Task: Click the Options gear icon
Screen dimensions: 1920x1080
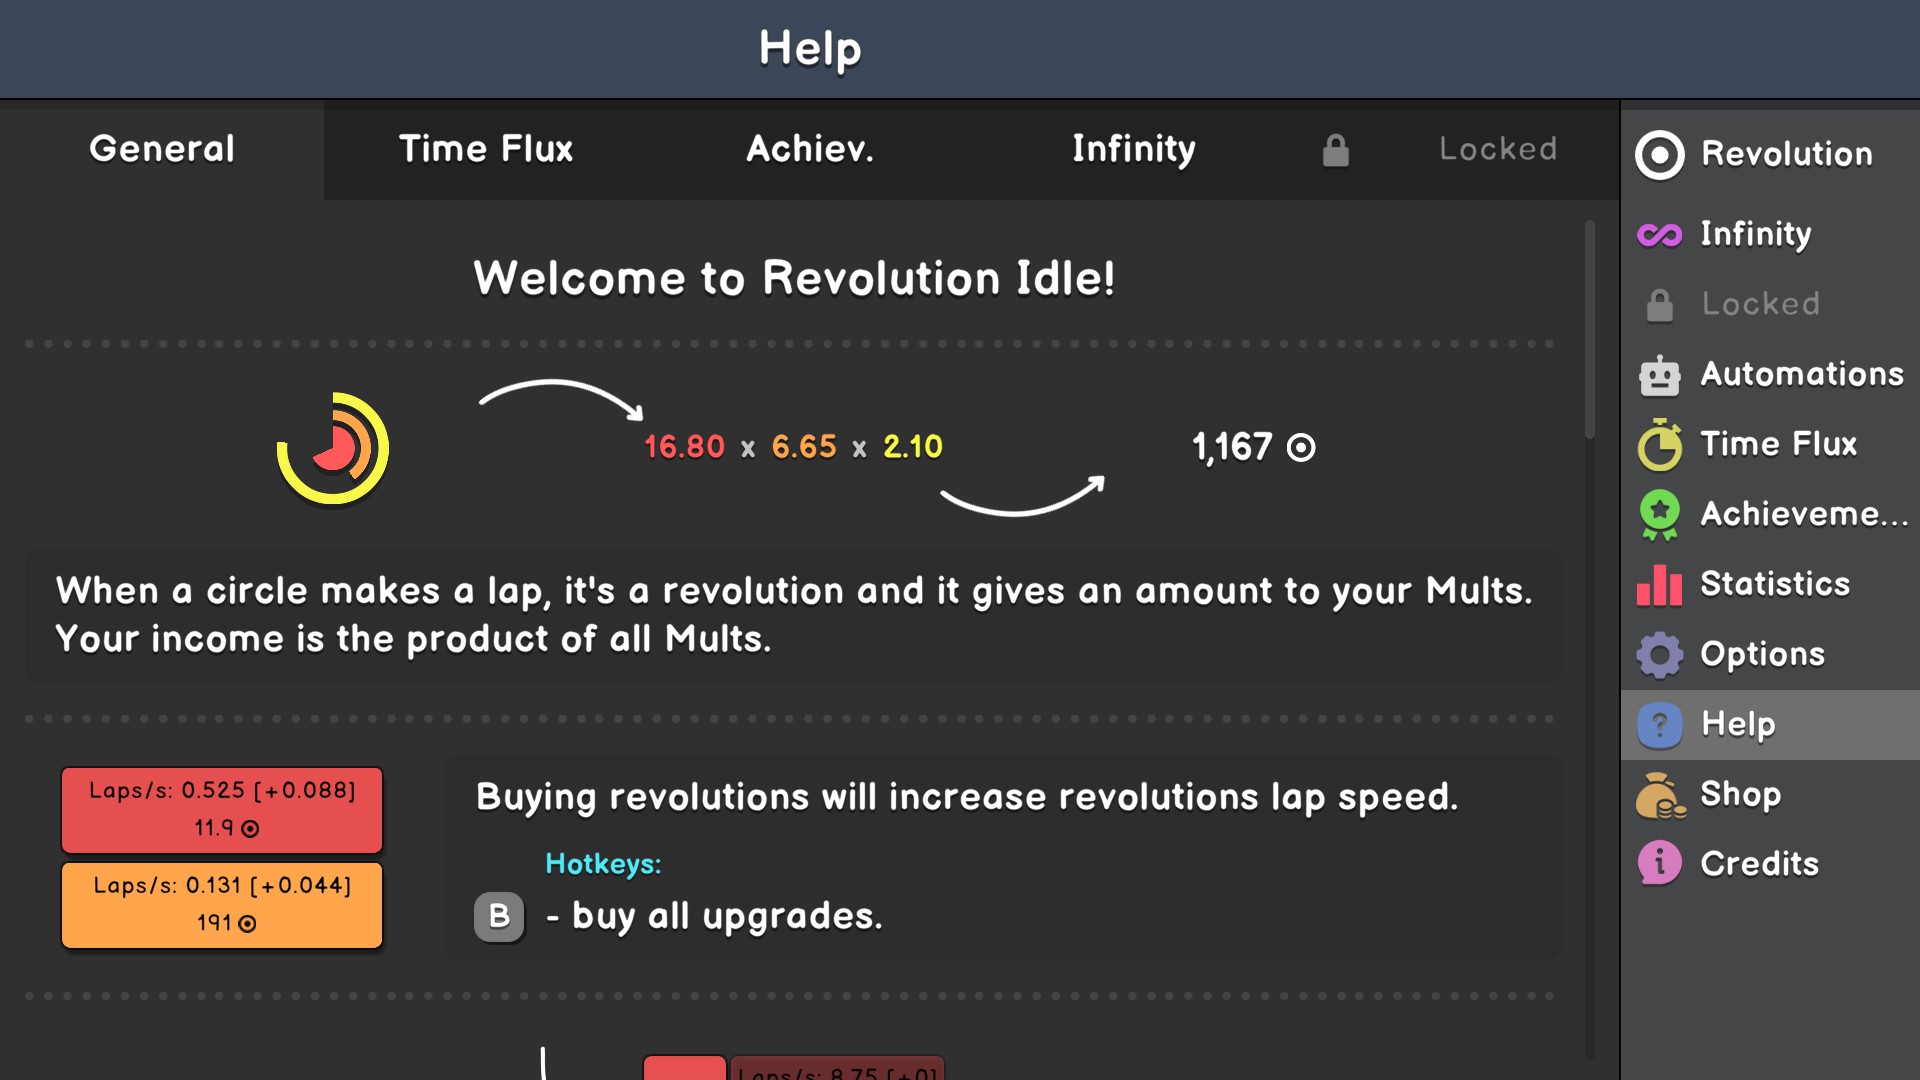Action: coord(1659,655)
